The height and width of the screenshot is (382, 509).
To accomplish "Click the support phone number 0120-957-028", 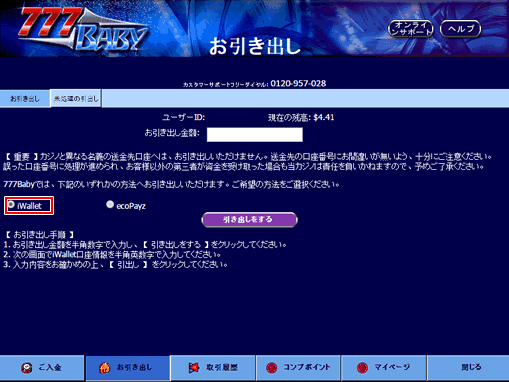I will pyautogui.click(x=298, y=83).
